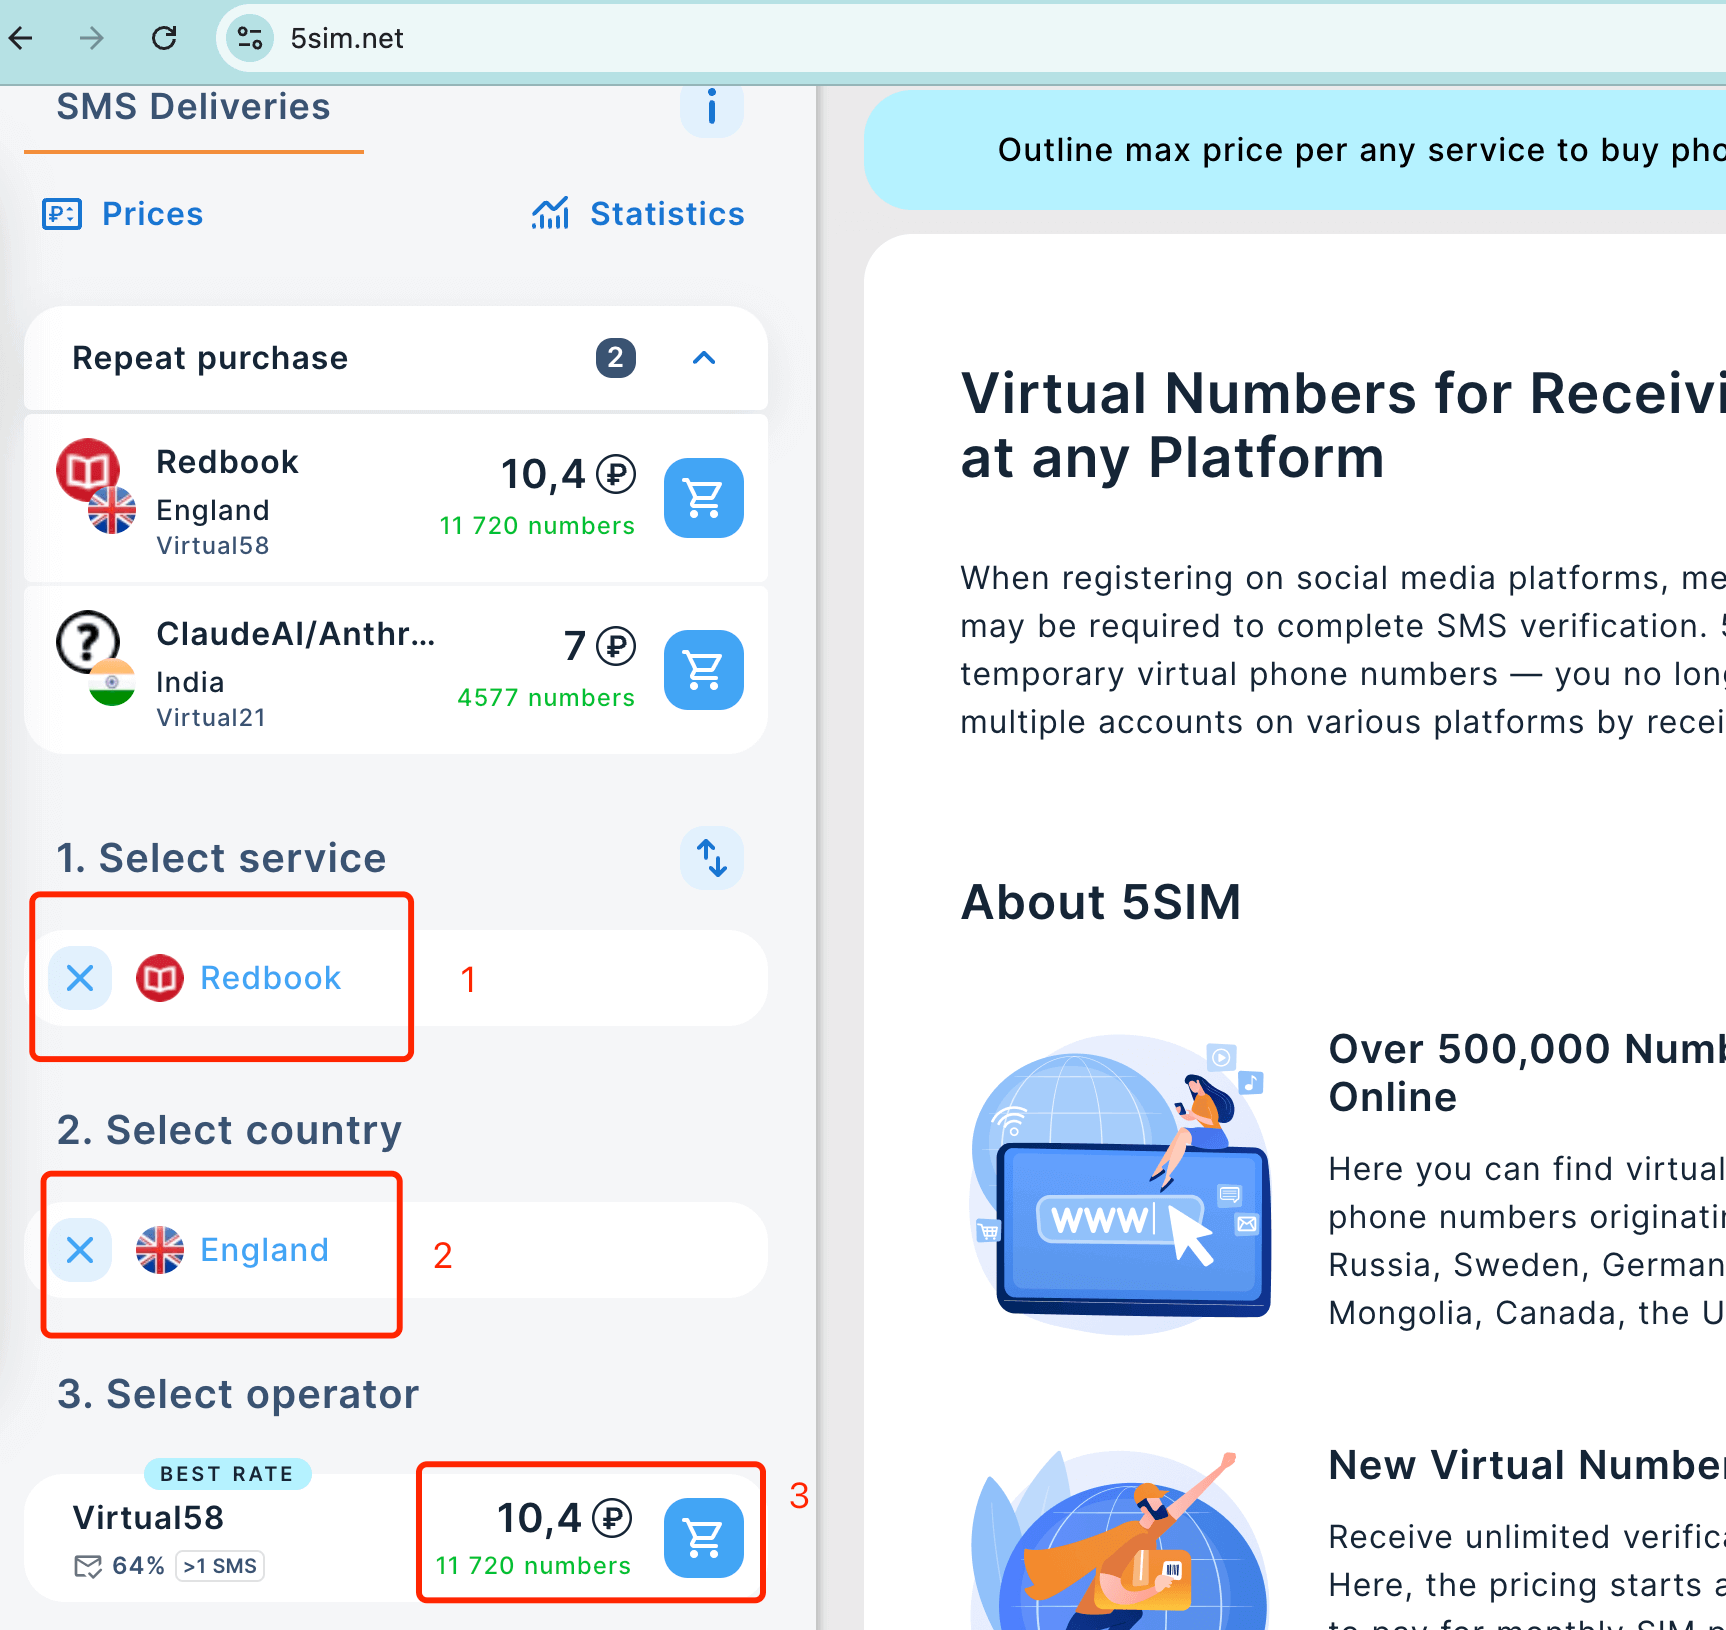Viewport: 1726px width, 1630px height.
Task: Click the superhero globe illustration
Action: (x=1120, y=1540)
